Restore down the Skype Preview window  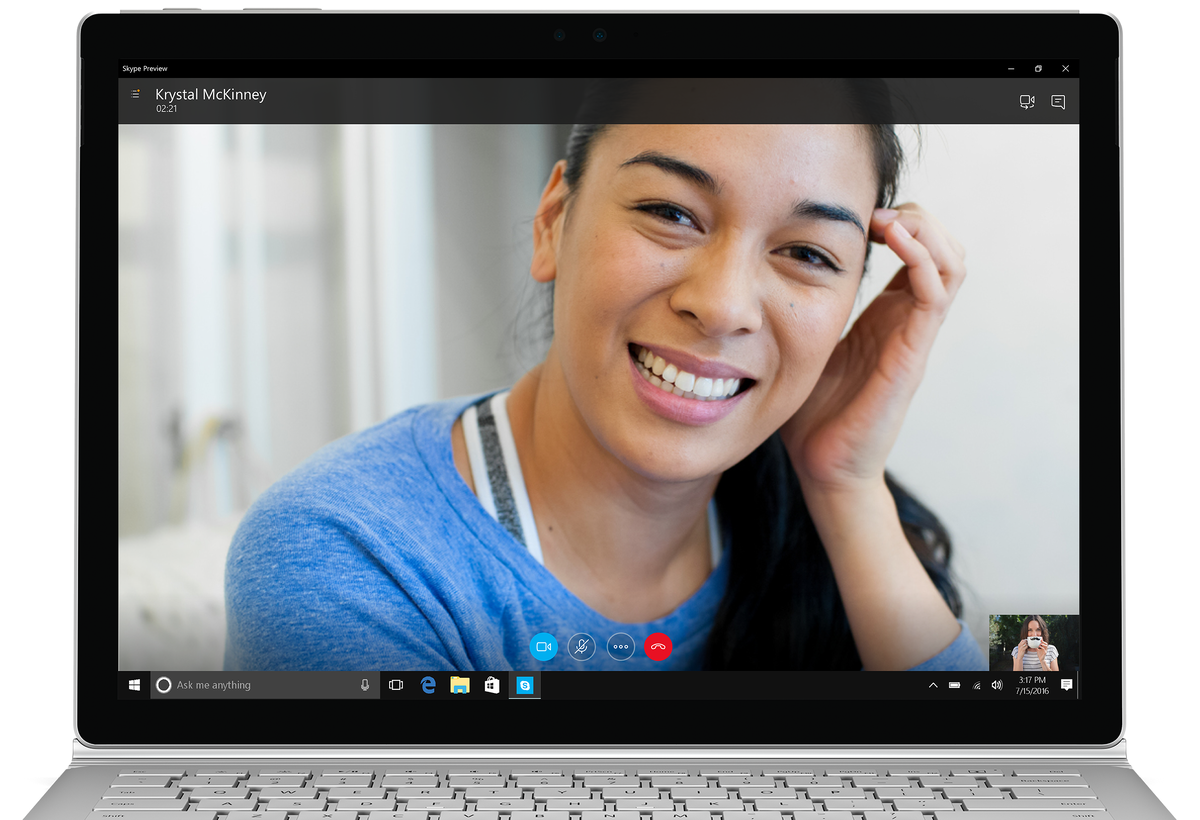(1039, 69)
